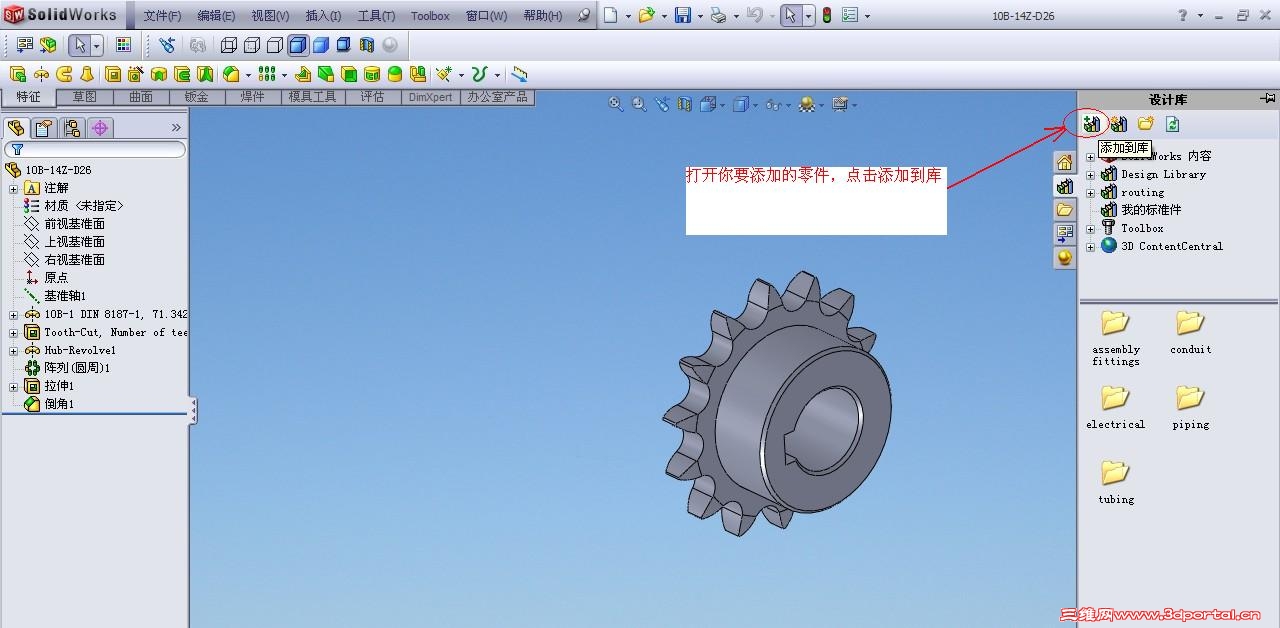Open File Explorer task pane tab

[1065, 210]
